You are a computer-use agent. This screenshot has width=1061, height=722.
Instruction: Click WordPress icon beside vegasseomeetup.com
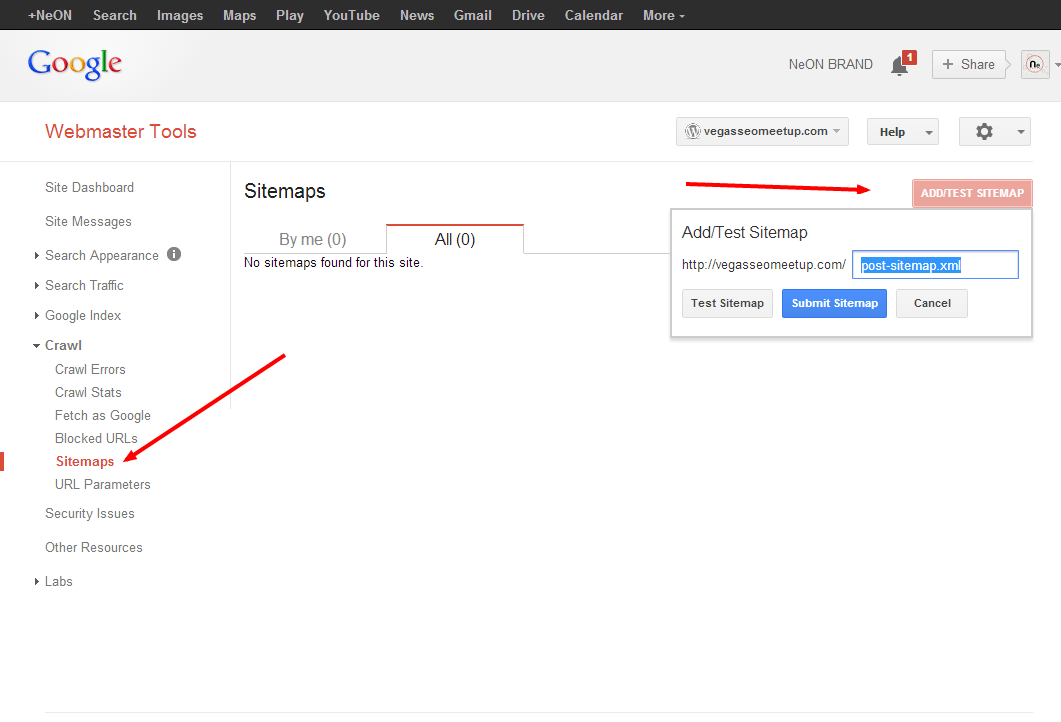click(x=692, y=131)
